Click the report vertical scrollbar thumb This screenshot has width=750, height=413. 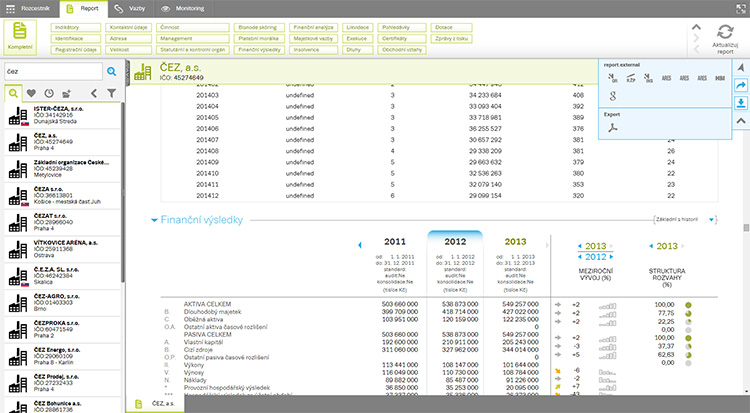point(745,227)
